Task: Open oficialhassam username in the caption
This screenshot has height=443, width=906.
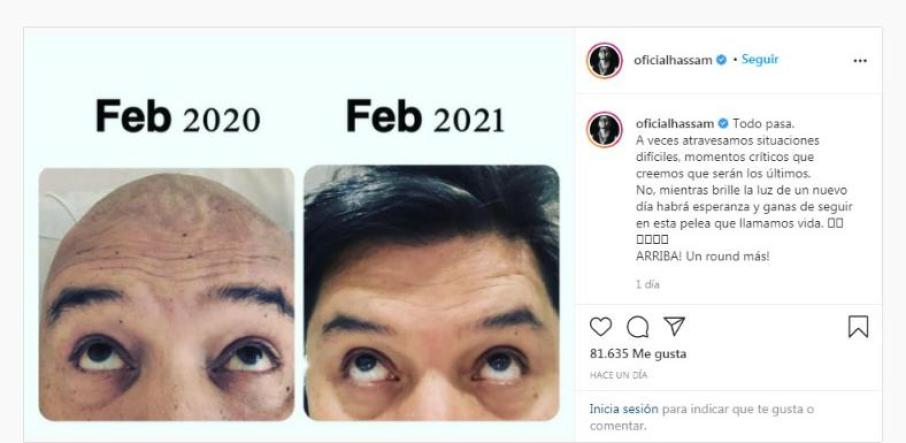Action: pyautogui.click(x=675, y=124)
